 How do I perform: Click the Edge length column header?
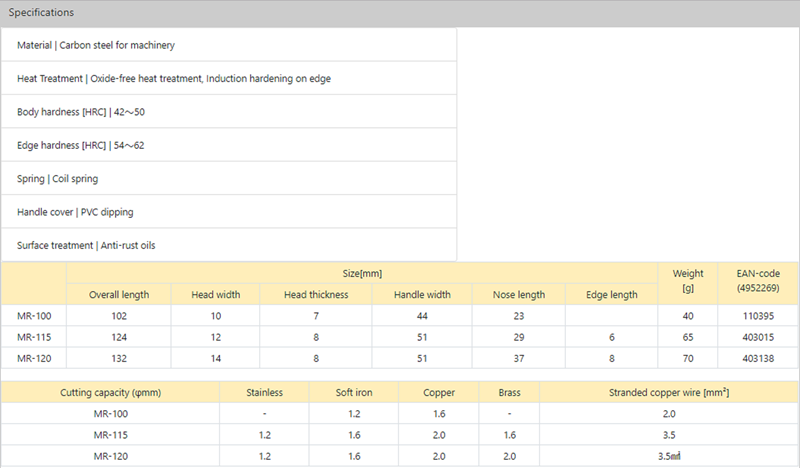click(x=610, y=294)
